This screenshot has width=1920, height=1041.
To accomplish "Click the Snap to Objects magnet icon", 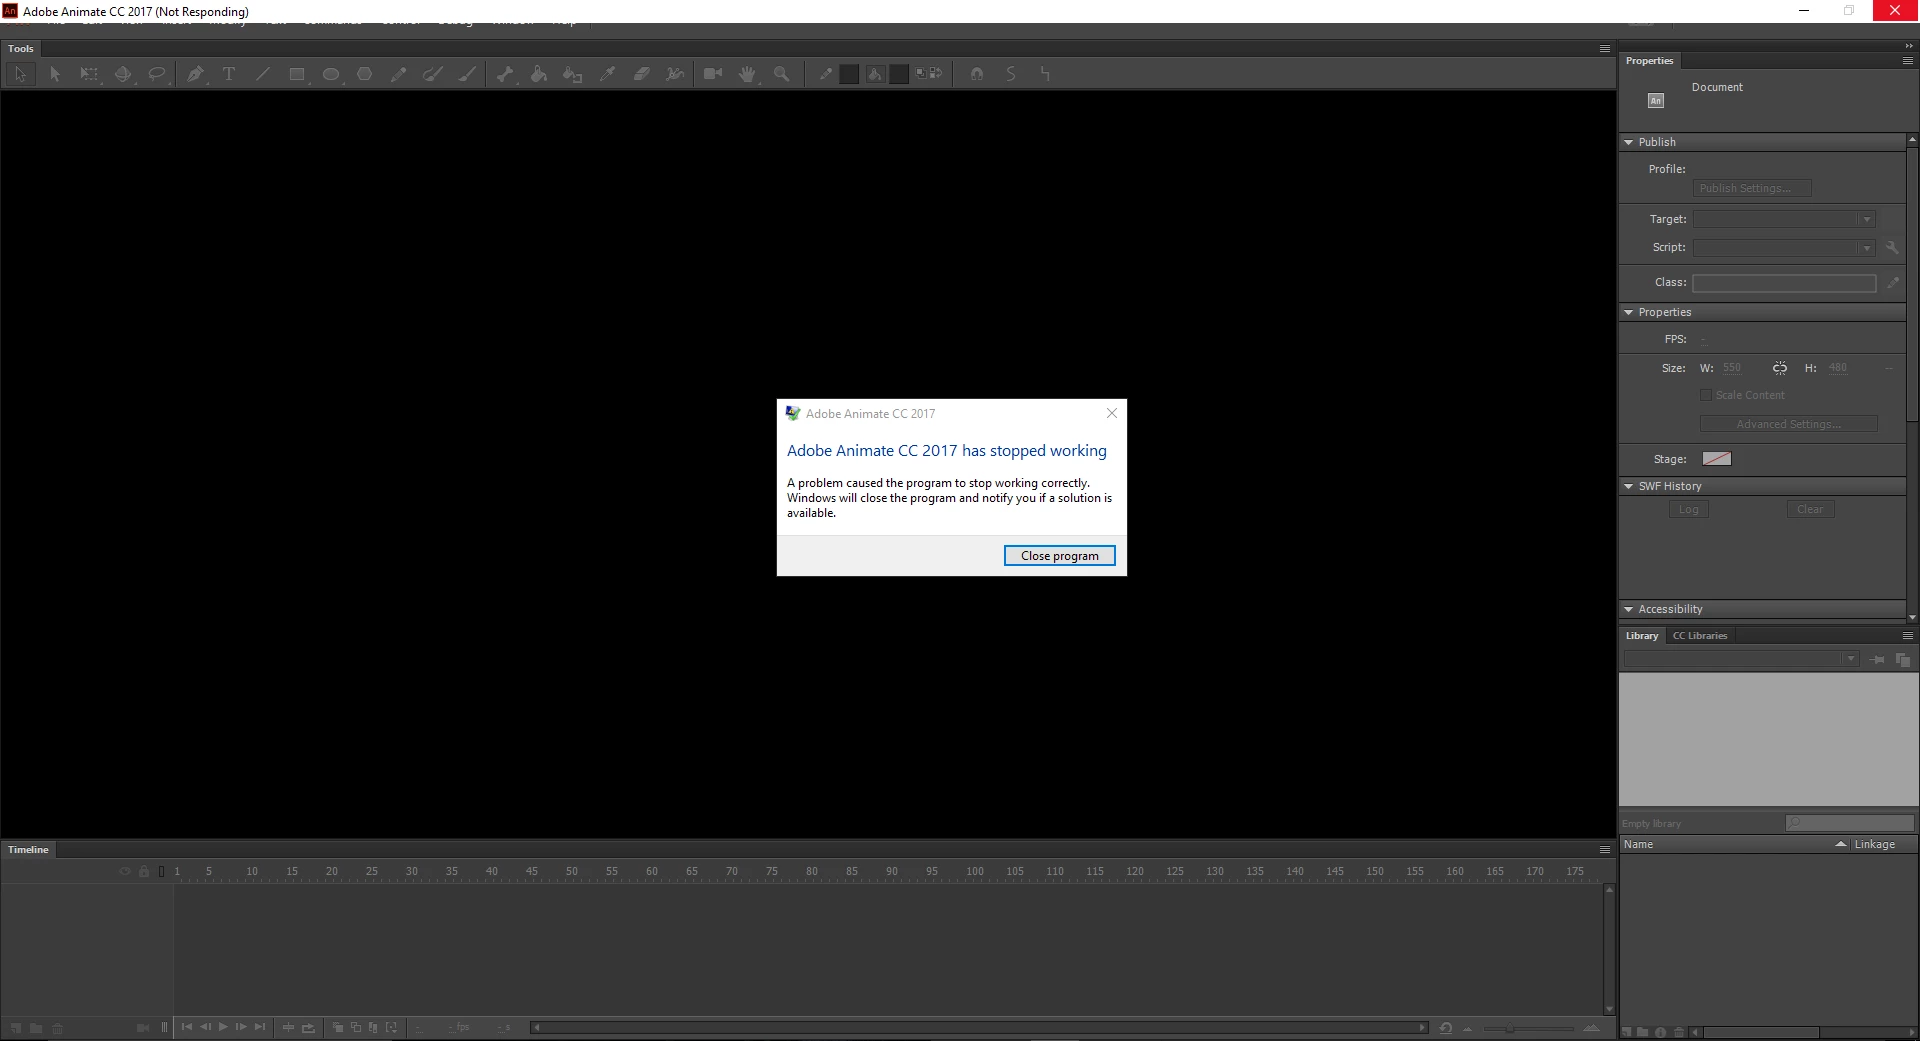I will 977,74.
